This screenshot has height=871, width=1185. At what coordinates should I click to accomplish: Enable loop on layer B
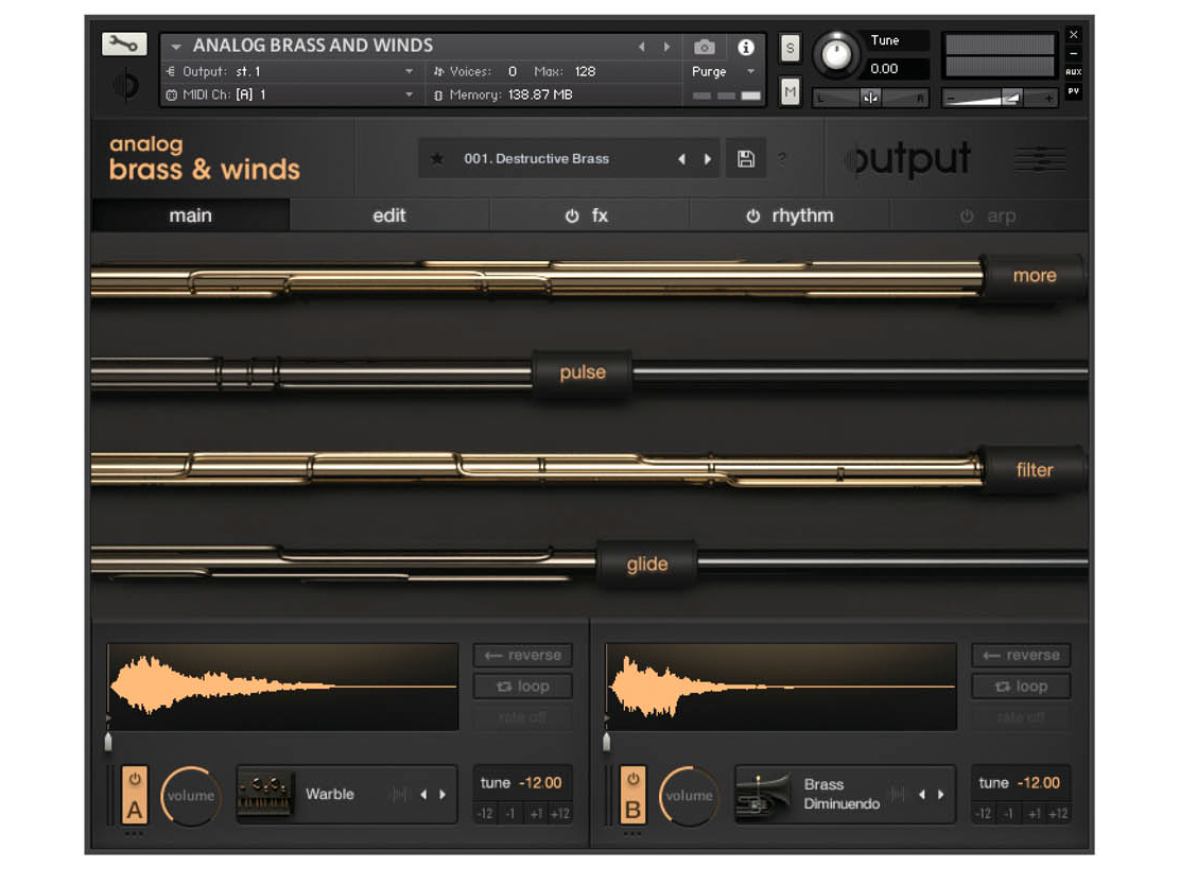(1020, 686)
